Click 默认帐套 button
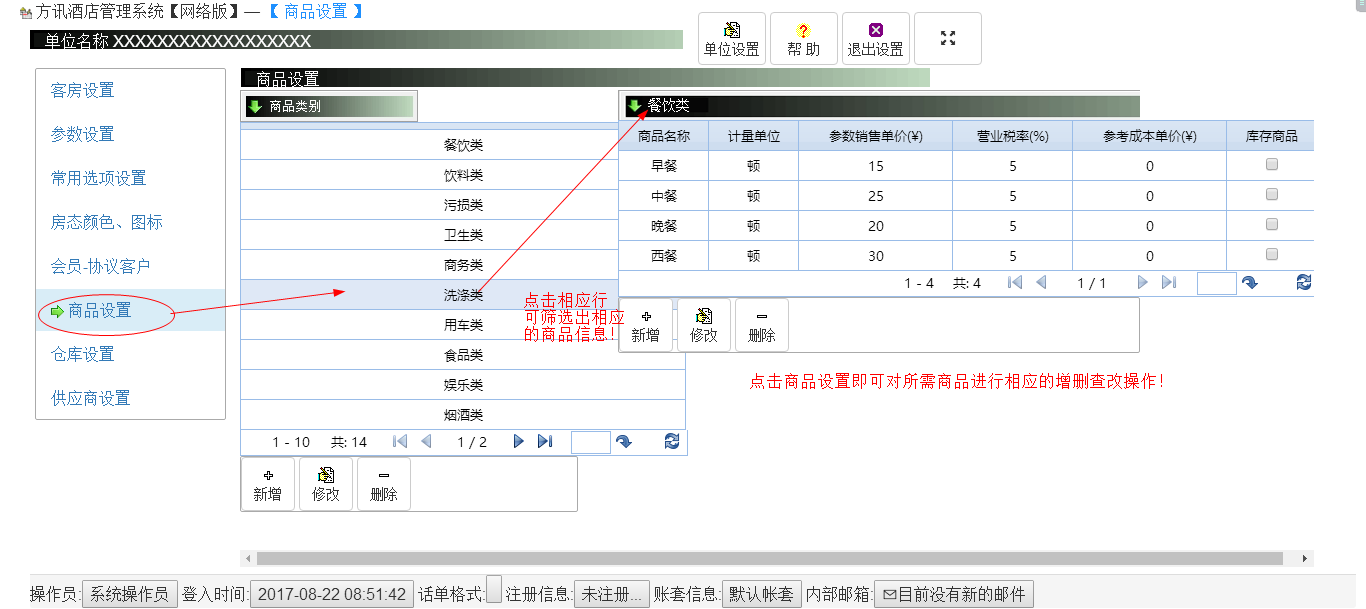Image resolution: width=1366 pixels, height=609 pixels. click(x=762, y=594)
